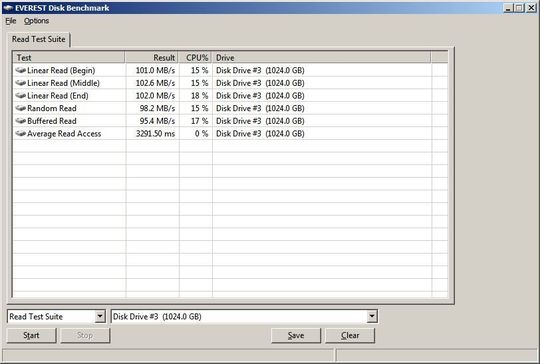
Task: Click the 102.0 MB/s result value
Action: point(155,95)
